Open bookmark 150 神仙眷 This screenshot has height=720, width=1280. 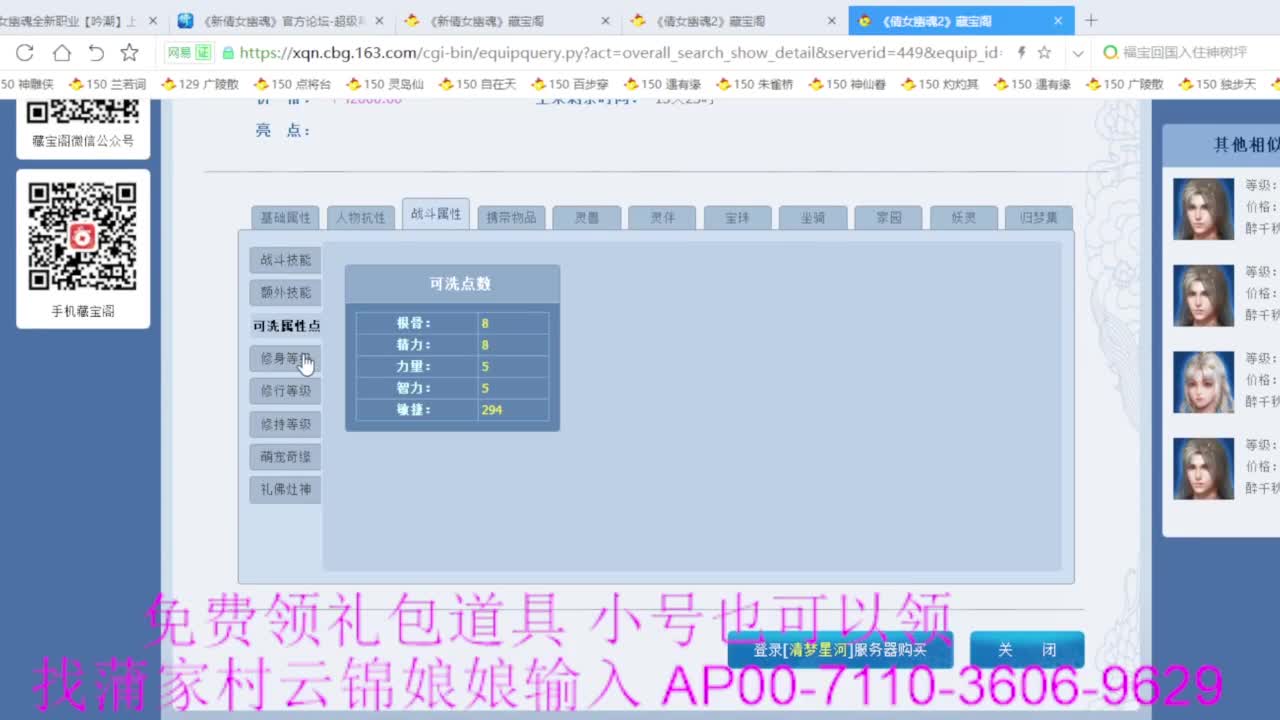(847, 85)
